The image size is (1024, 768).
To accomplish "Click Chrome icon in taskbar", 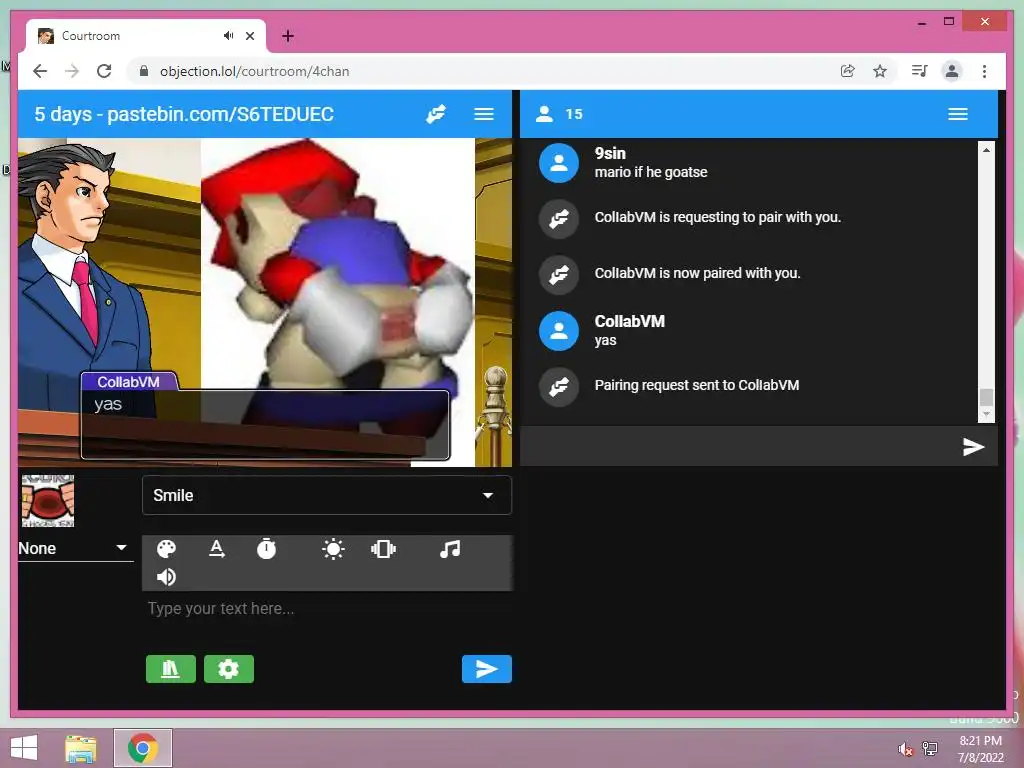I will [143, 748].
